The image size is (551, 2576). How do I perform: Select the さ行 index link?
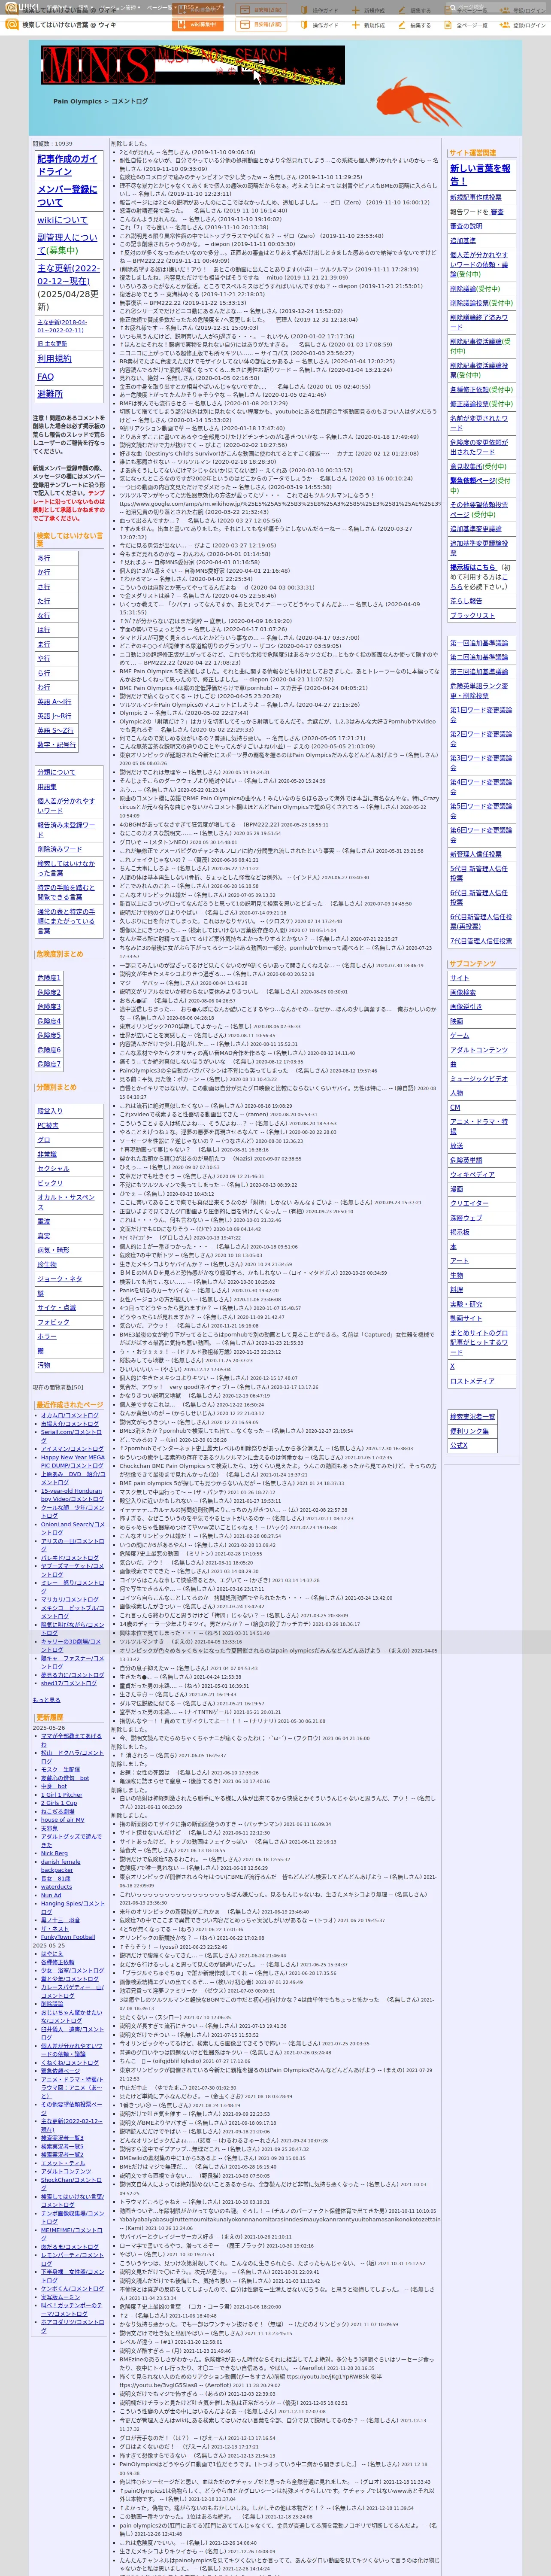44,587
